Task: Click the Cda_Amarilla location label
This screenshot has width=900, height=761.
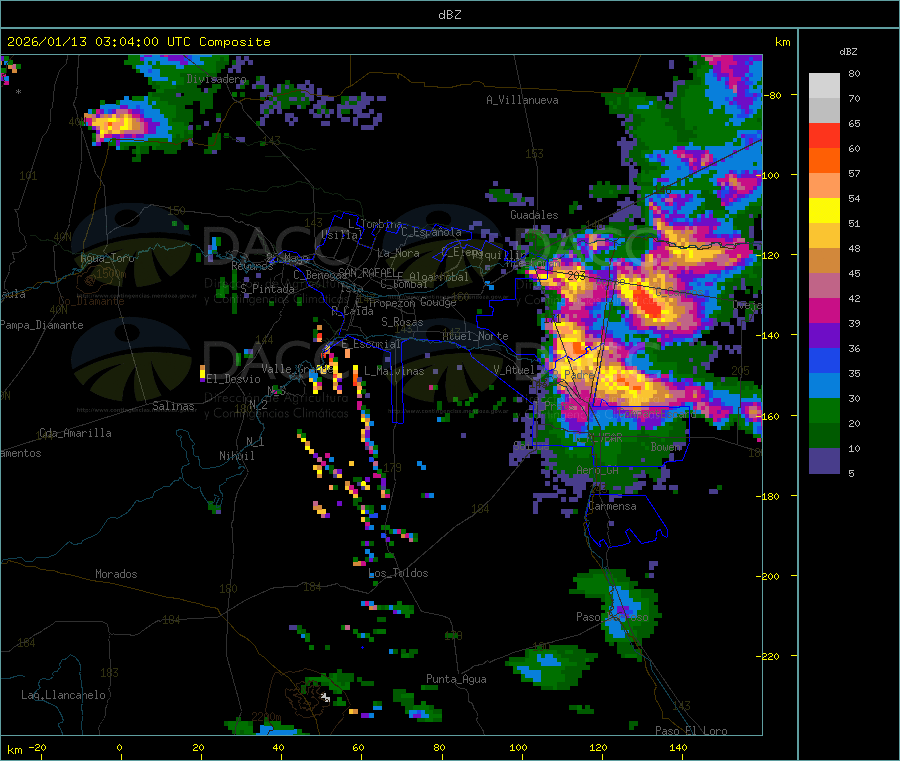Action: pyautogui.click(x=75, y=433)
